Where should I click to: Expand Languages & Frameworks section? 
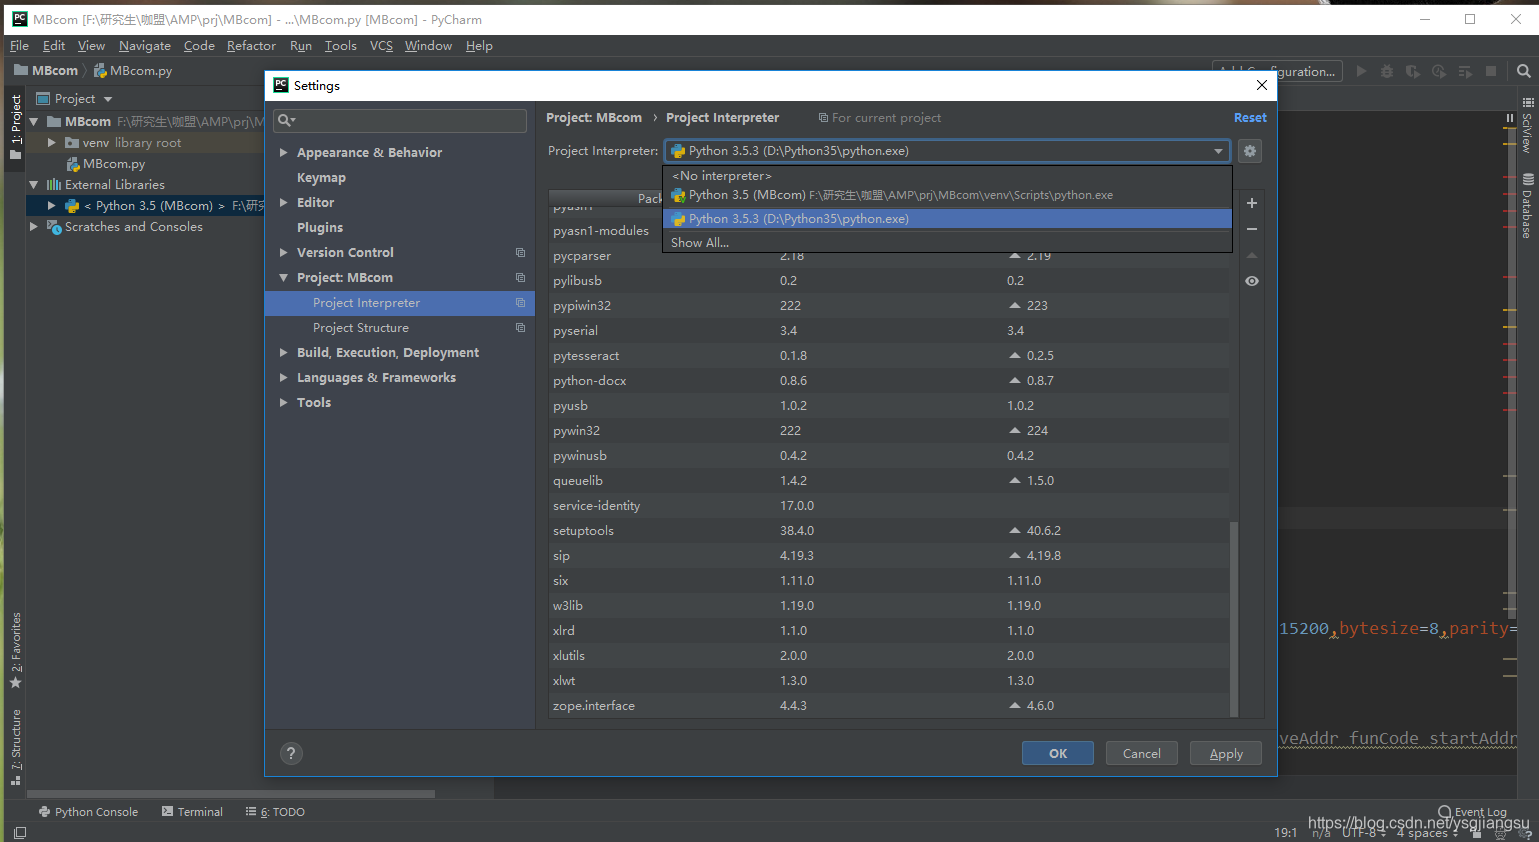pyautogui.click(x=284, y=378)
